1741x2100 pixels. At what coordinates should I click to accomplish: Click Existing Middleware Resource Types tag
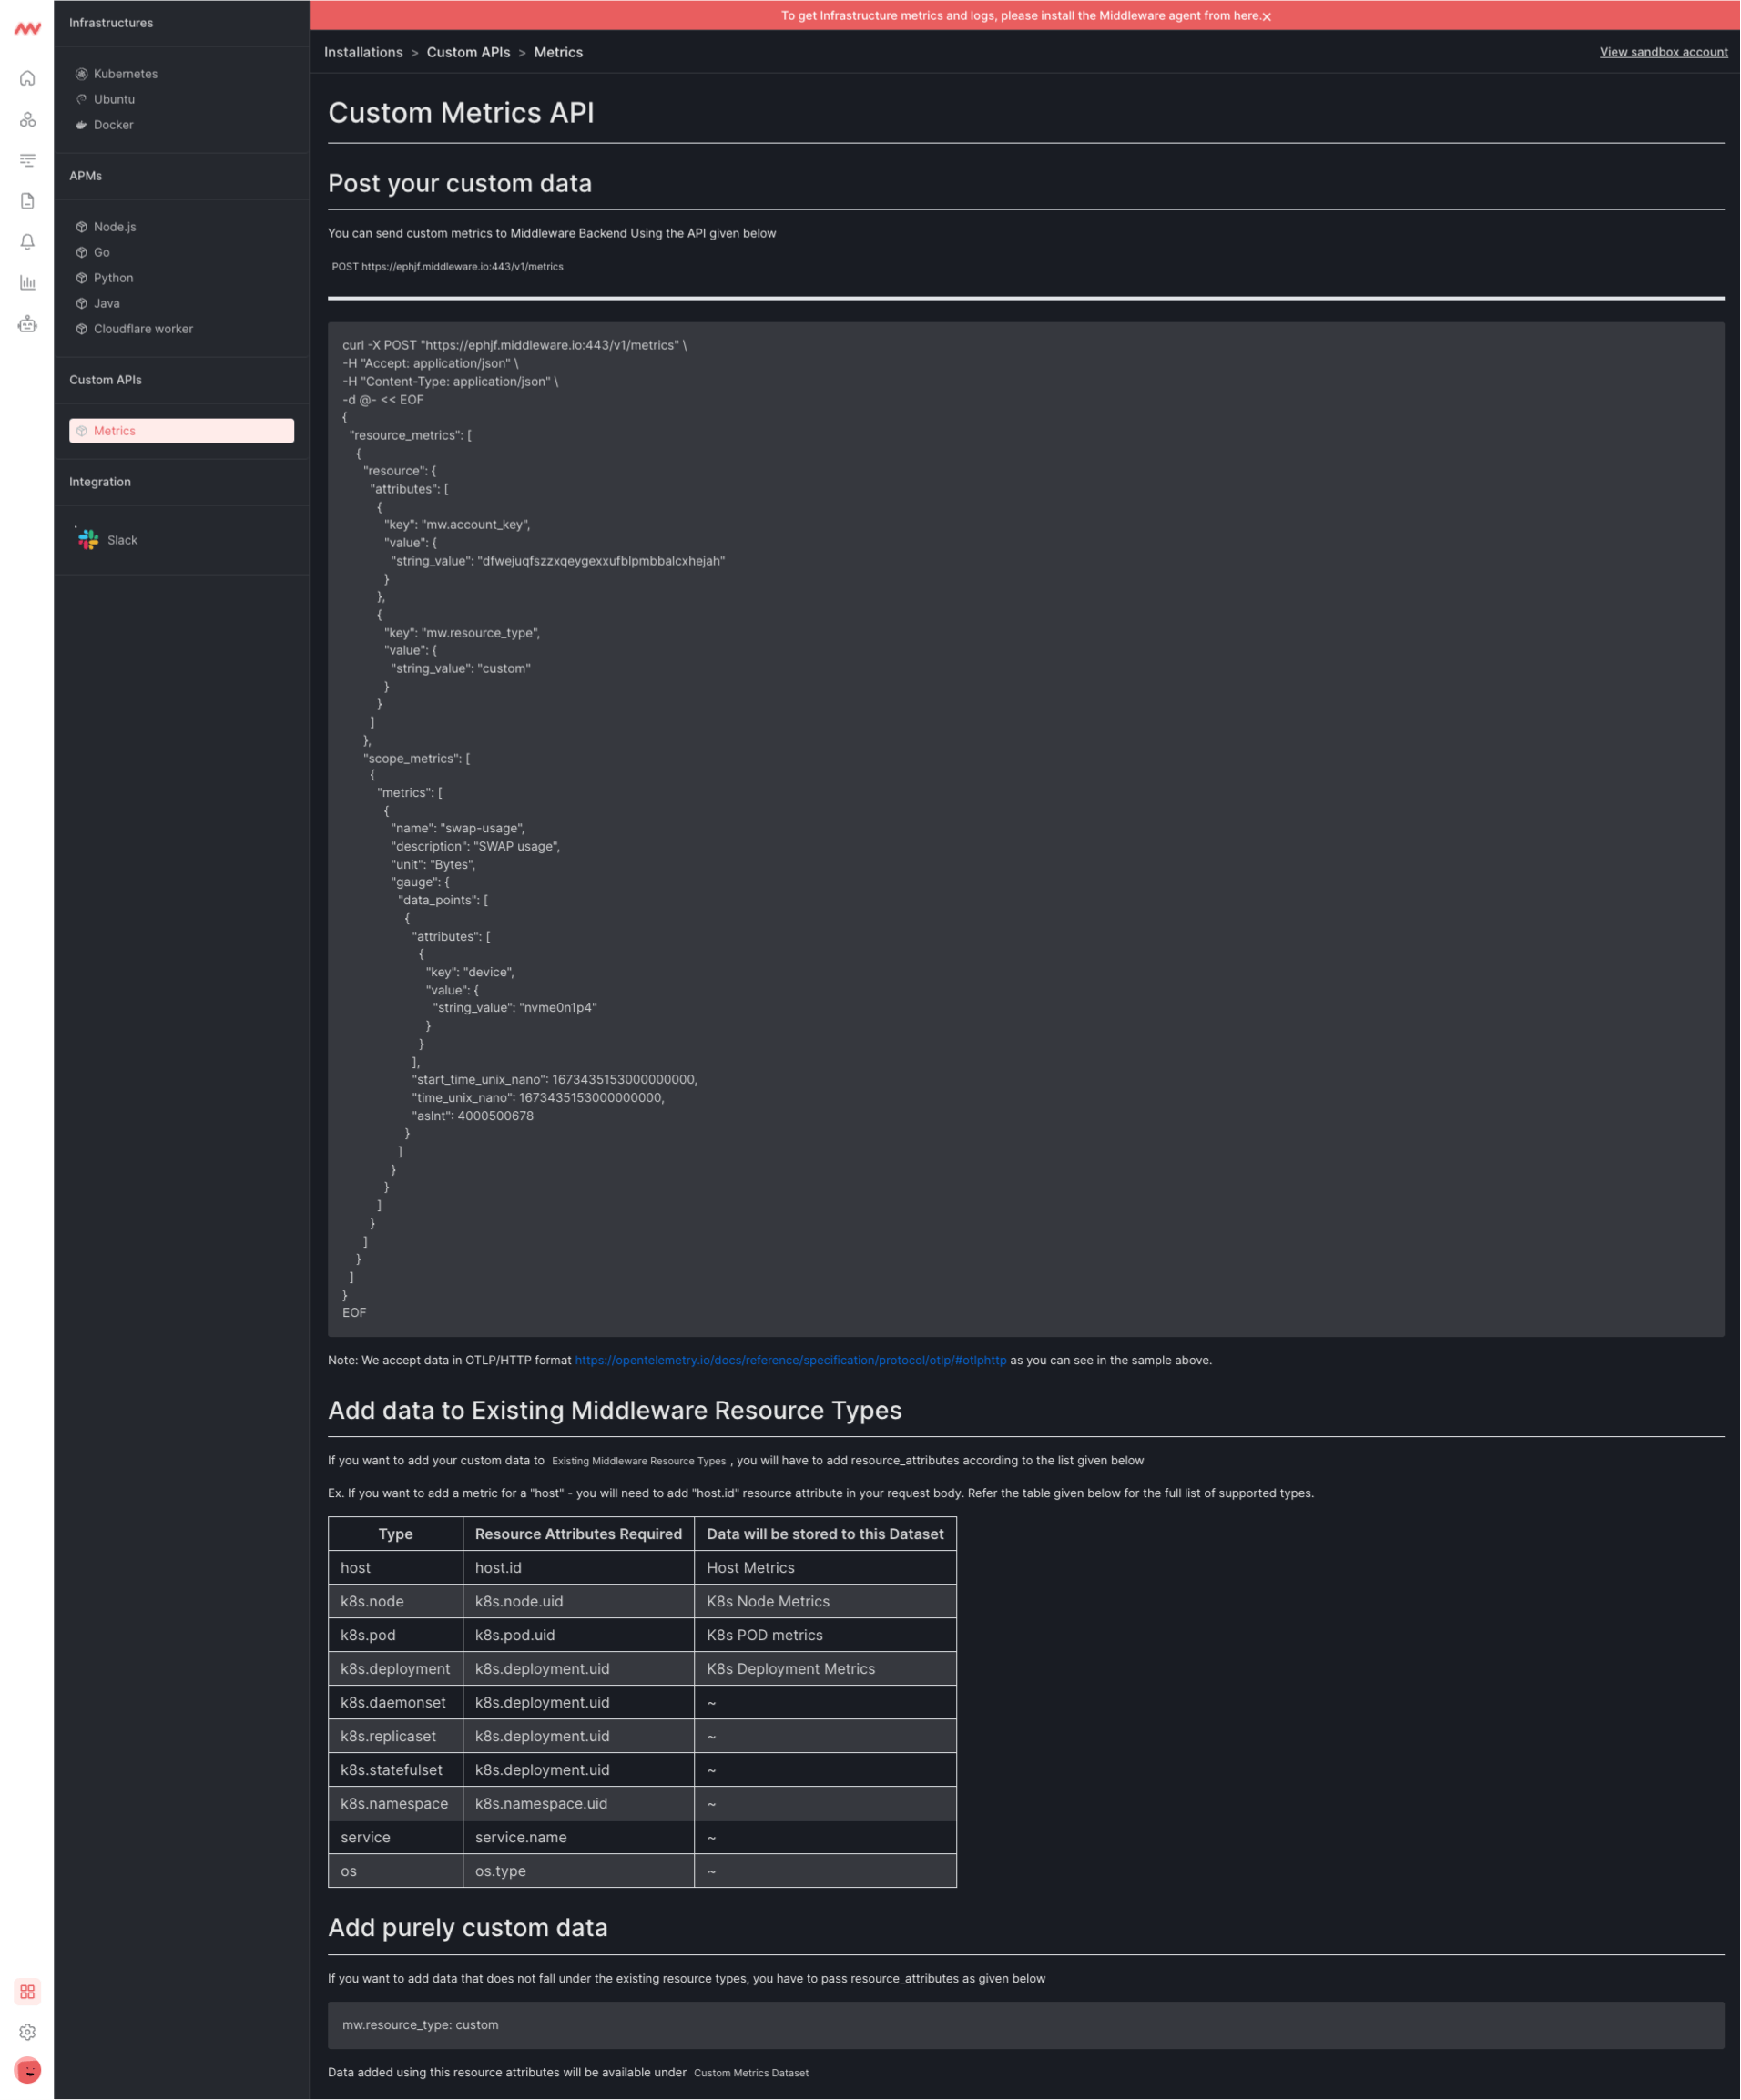(638, 1461)
